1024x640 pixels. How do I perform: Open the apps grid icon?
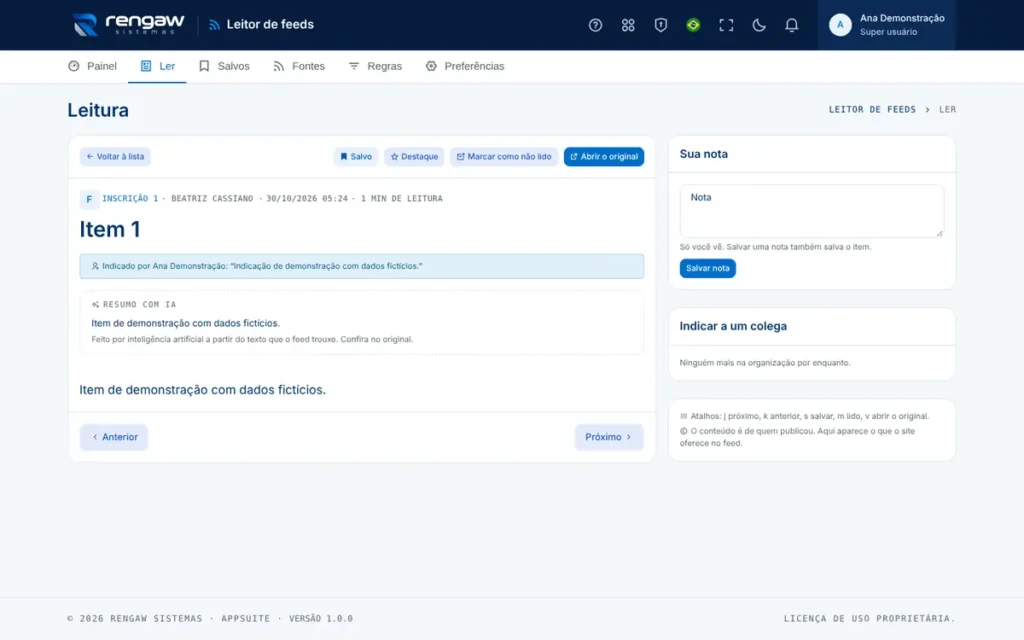[628, 25]
